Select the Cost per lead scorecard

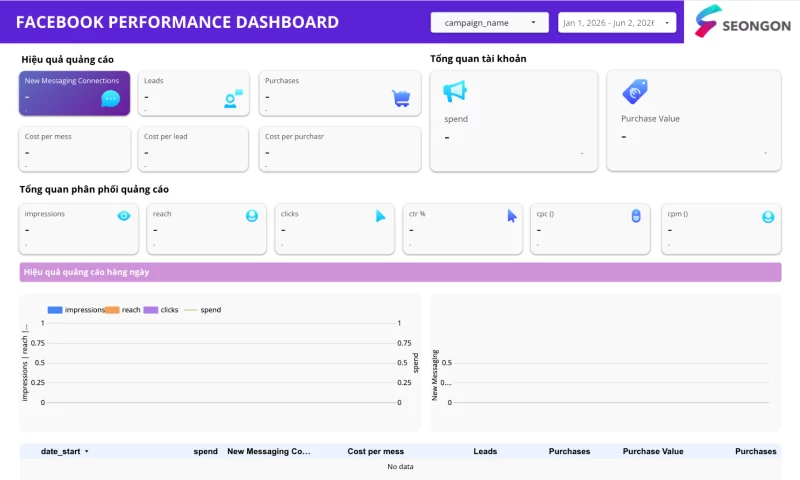[x=193, y=149]
